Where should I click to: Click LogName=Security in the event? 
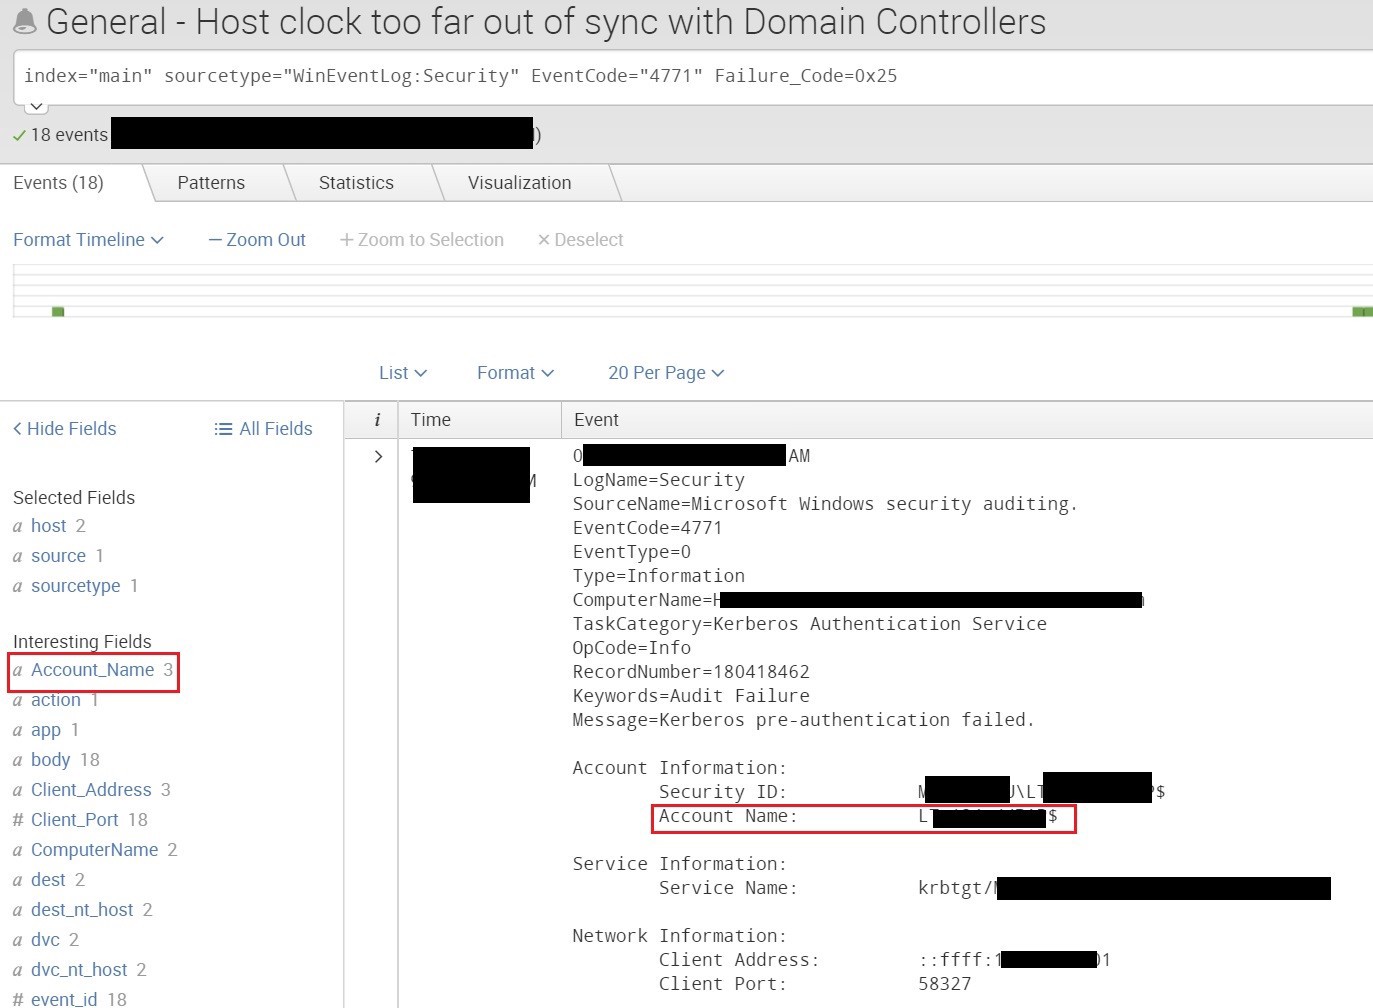658,480
